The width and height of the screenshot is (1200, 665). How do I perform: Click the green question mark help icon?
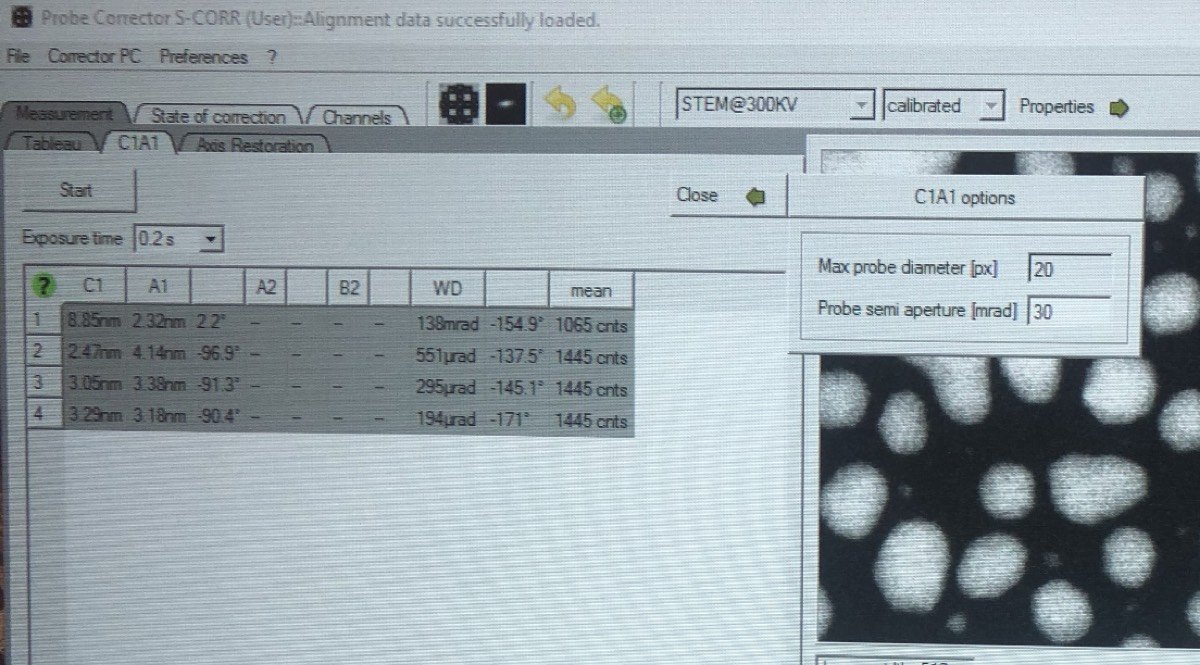[42, 287]
